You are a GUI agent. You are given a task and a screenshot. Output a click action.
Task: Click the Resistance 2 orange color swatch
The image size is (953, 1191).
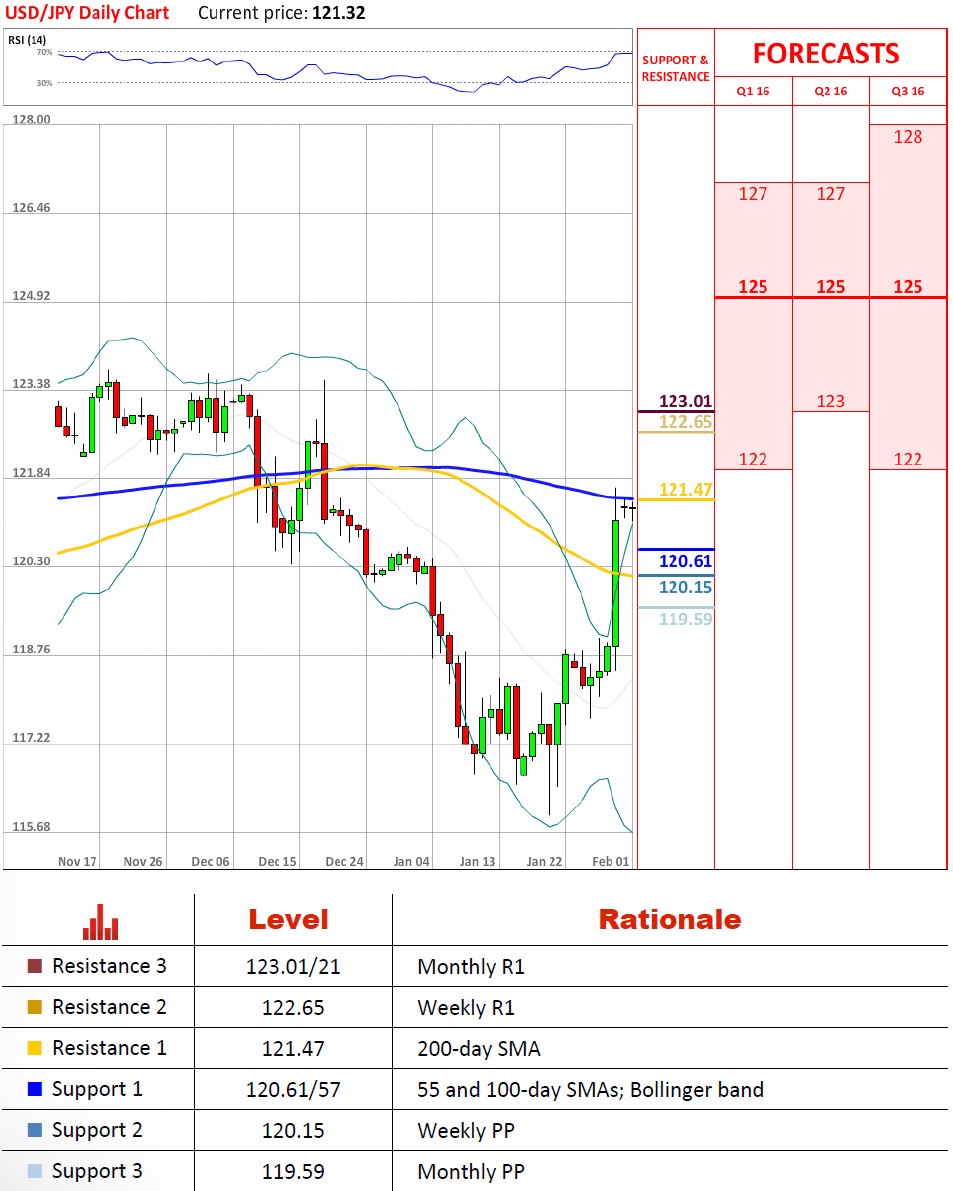pyautogui.click(x=34, y=1007)
